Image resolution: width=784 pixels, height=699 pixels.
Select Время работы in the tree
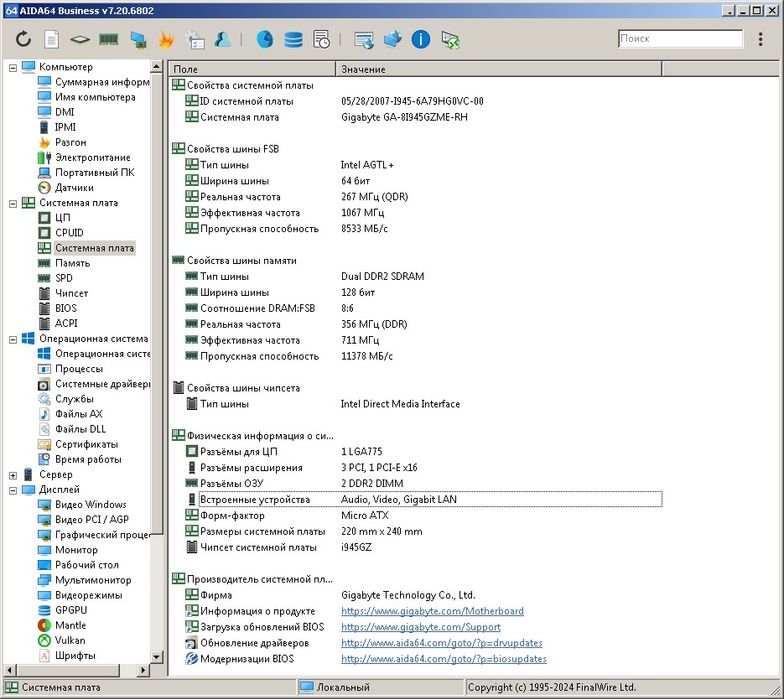pos(88,459)
